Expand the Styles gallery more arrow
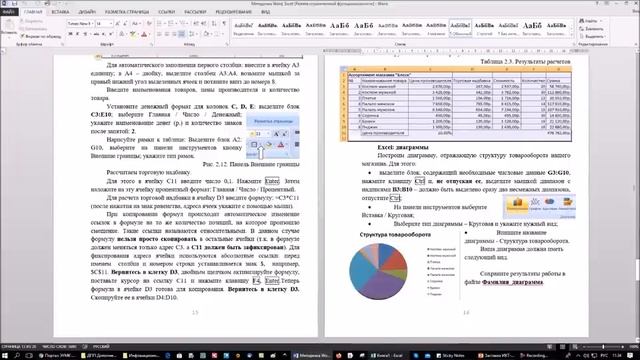The height and width of the screenshot is (360, 640). [572, 35]
